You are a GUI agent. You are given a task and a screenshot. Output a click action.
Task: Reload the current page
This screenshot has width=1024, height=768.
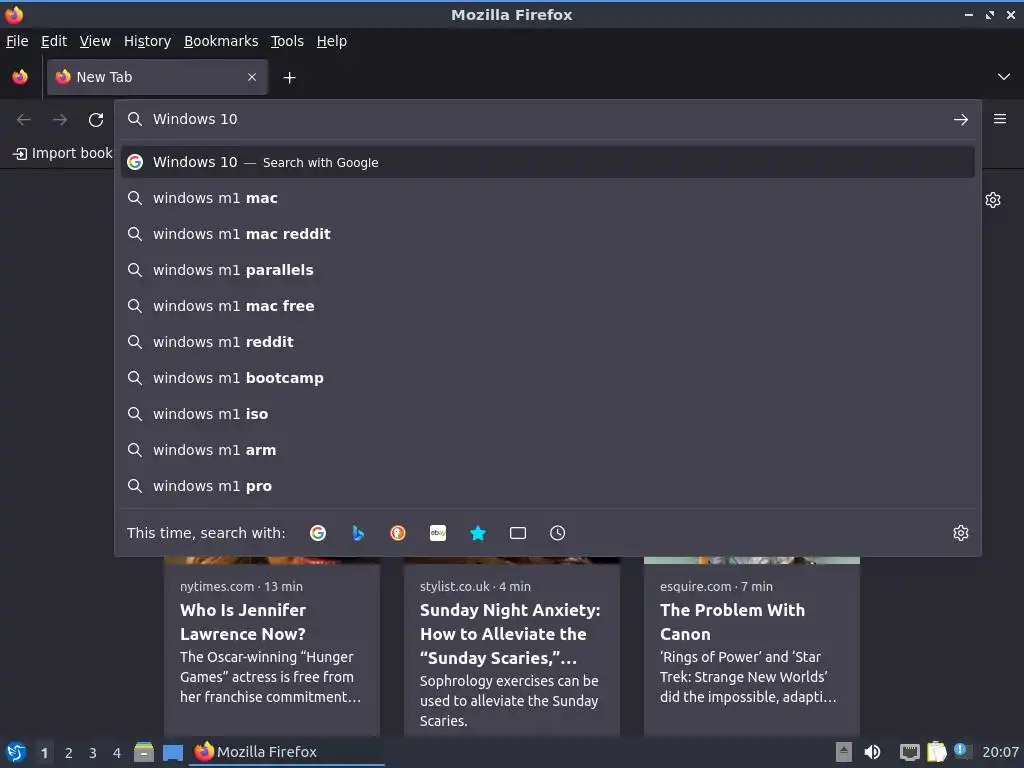pos(96,120)
